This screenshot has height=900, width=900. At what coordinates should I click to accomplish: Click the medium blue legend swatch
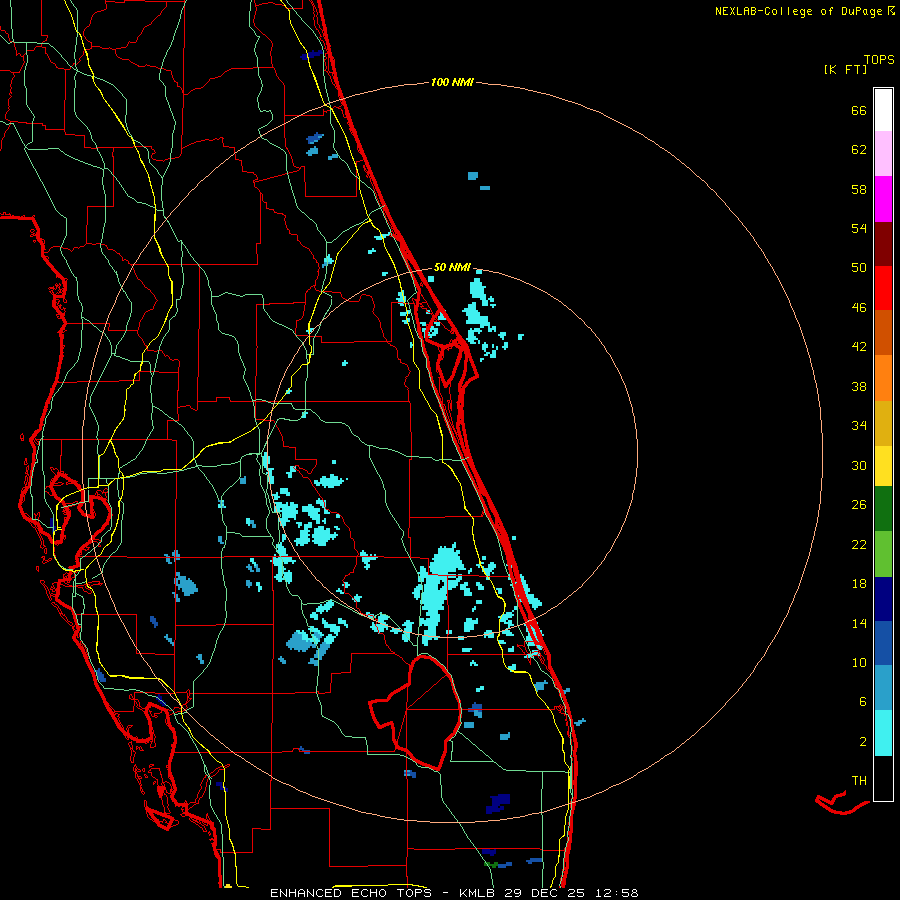point(883,643)
